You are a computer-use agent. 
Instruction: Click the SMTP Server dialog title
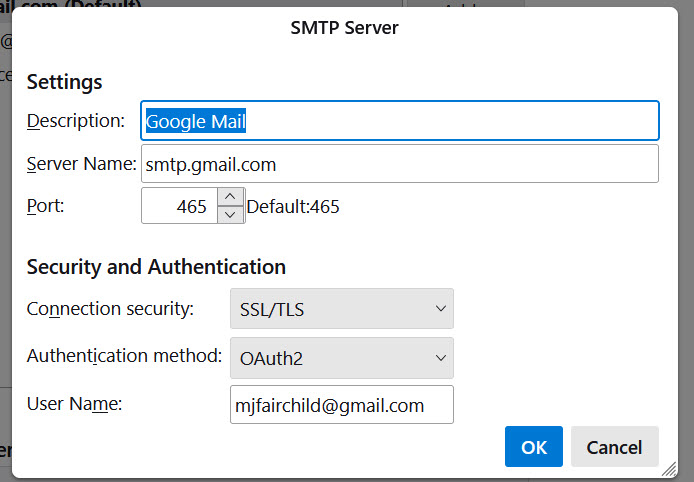coord(343,28)
